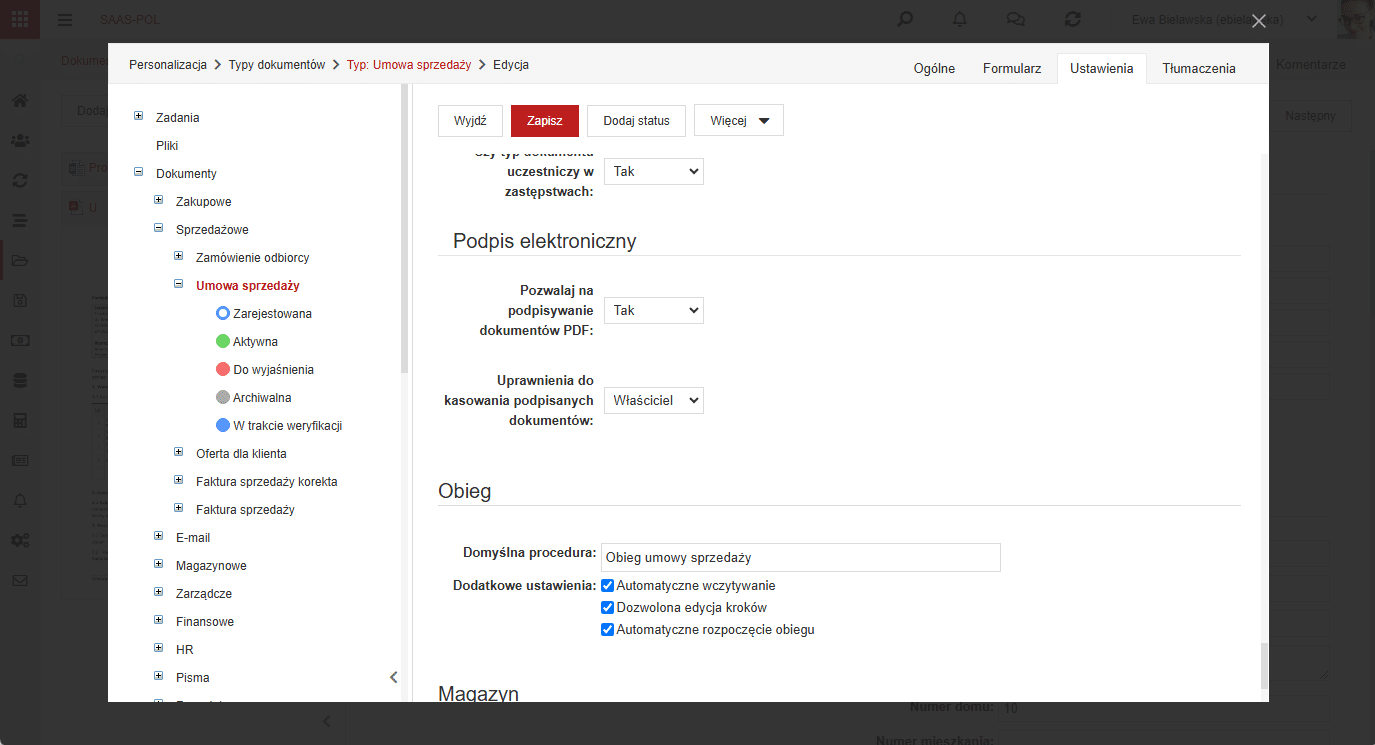Select the gray Archiwalna status dot
The height and width of the screenshot is (745, 1375).
pos(223,397)
